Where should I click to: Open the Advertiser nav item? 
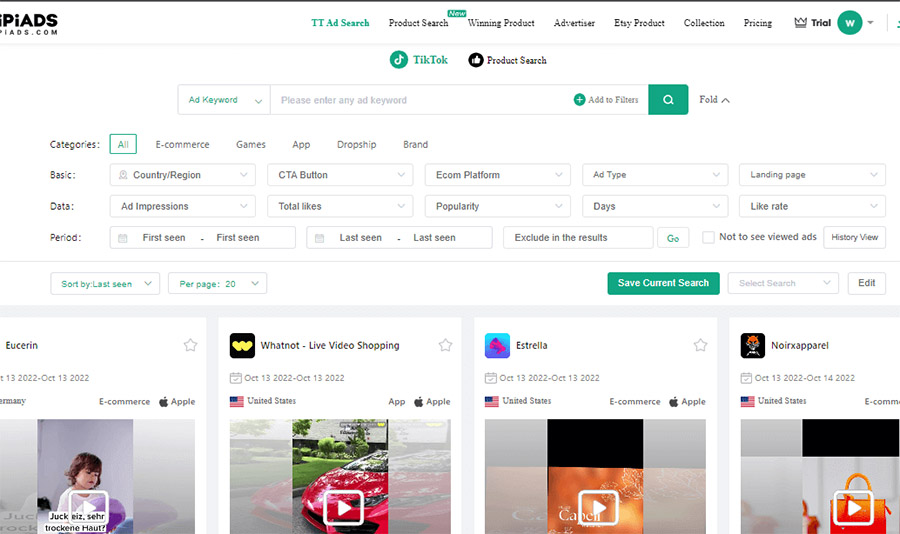[x=574, y=23]
